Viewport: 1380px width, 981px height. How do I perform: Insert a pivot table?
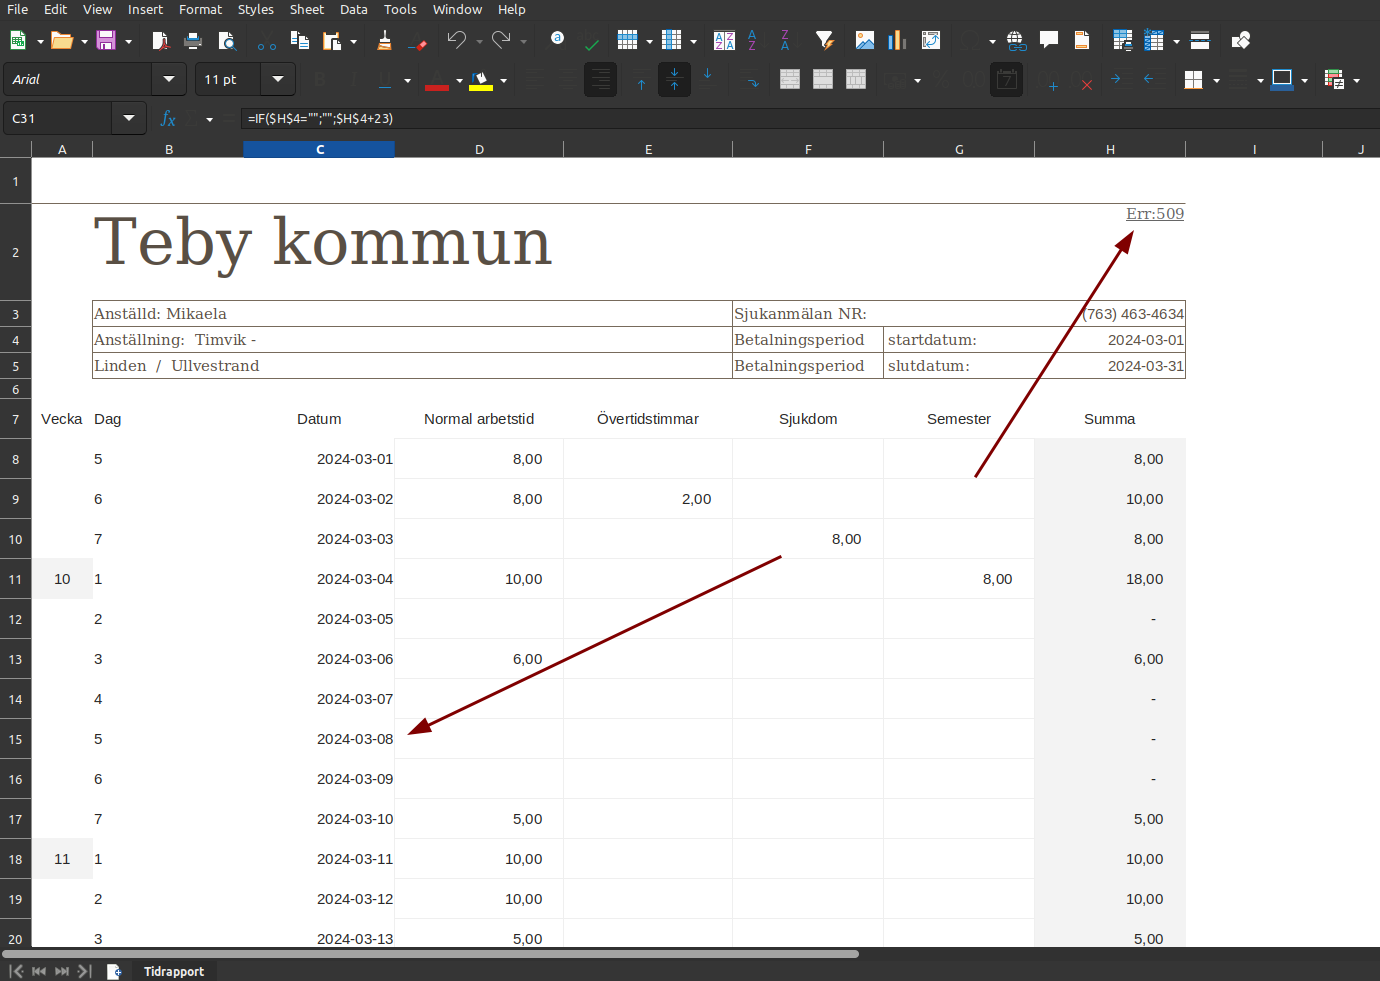pyautogui.click(x=931, y=40)
